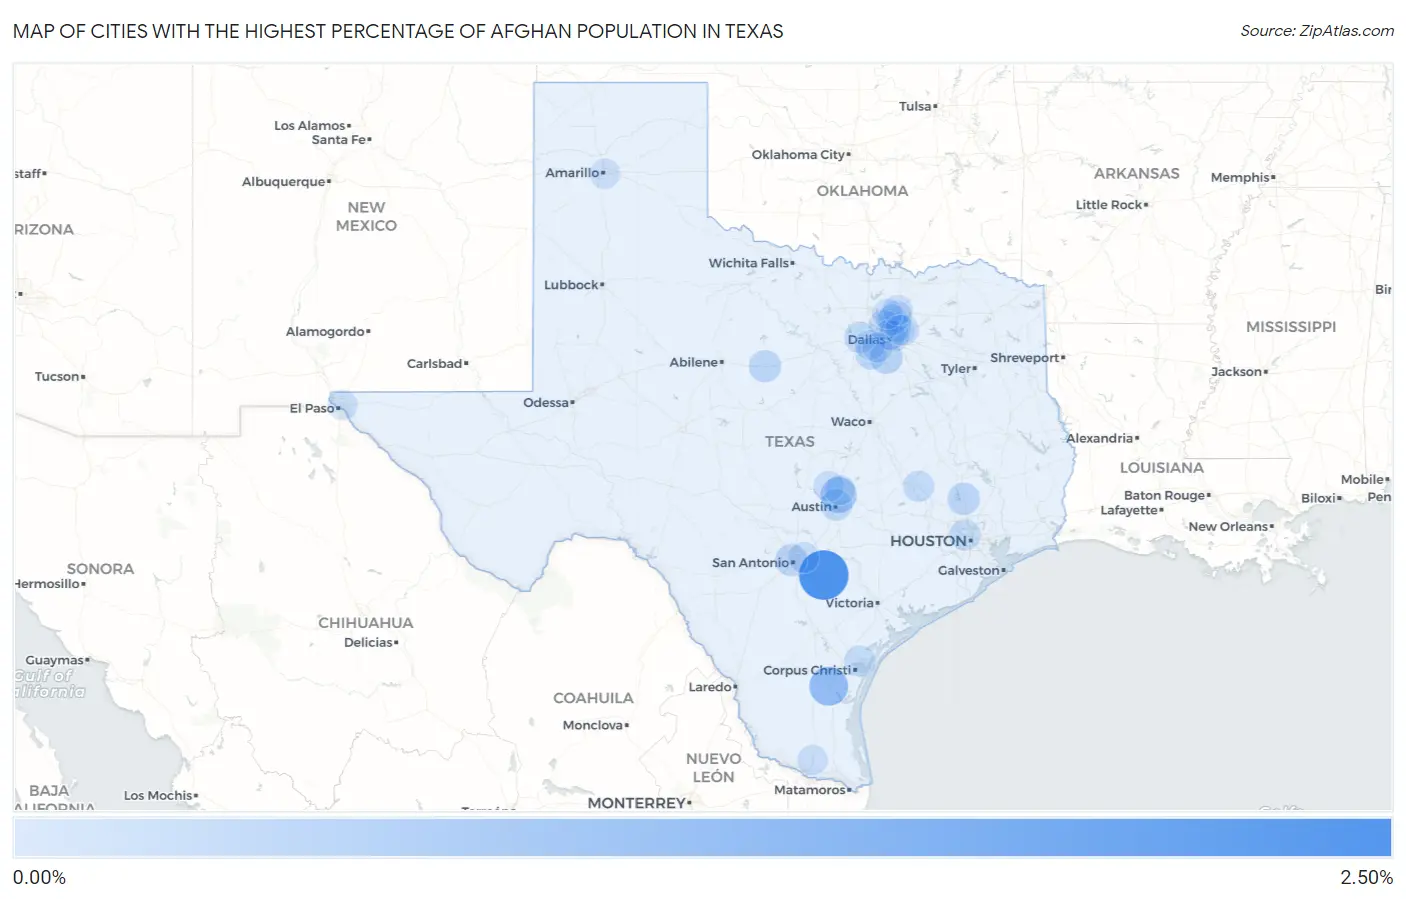Click the color gradient legend bar
Viewport: 1406px width, 899px height.
point(702,838)
